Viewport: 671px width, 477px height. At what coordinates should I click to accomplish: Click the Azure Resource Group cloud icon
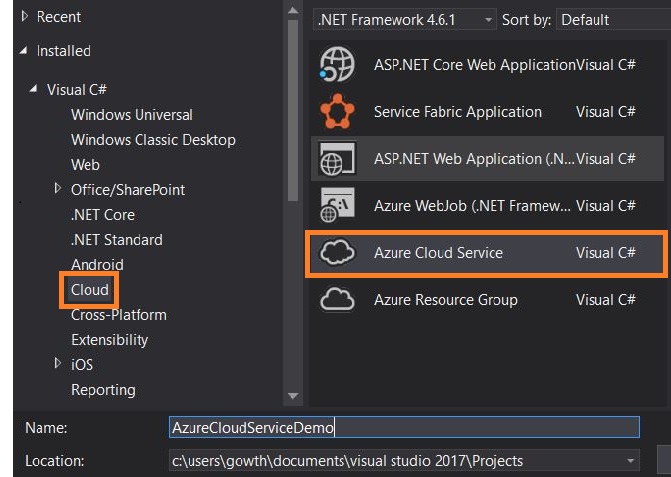pyautogui.click(x=336, y=299)
